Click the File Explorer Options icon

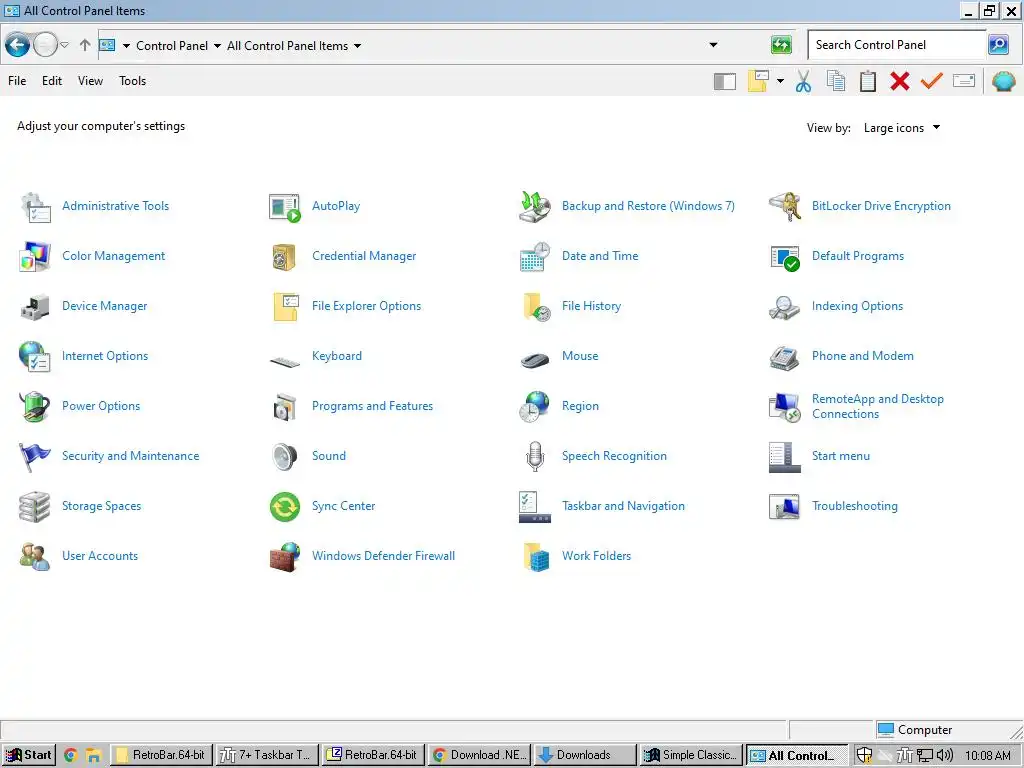click(x=285, y=306)
